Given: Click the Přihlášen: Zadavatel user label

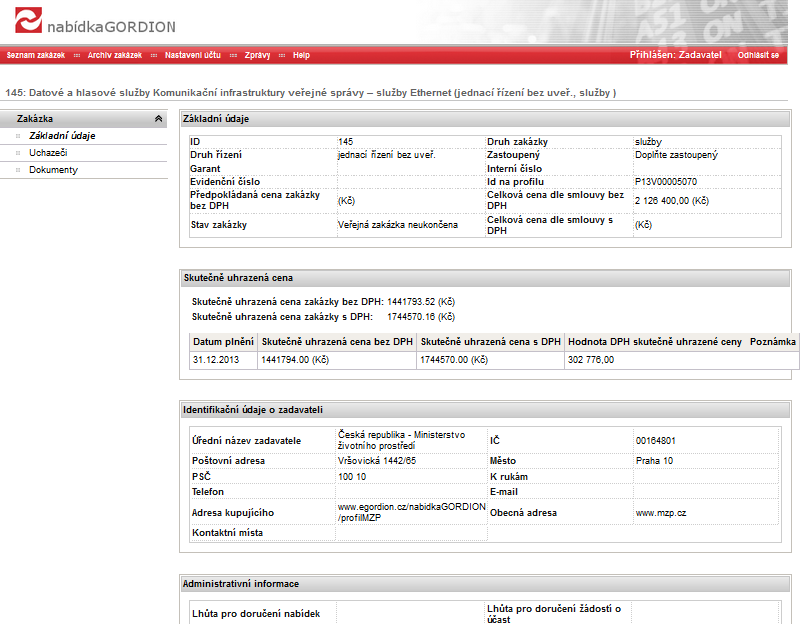Looking at the screenshot, I should 675,55.
